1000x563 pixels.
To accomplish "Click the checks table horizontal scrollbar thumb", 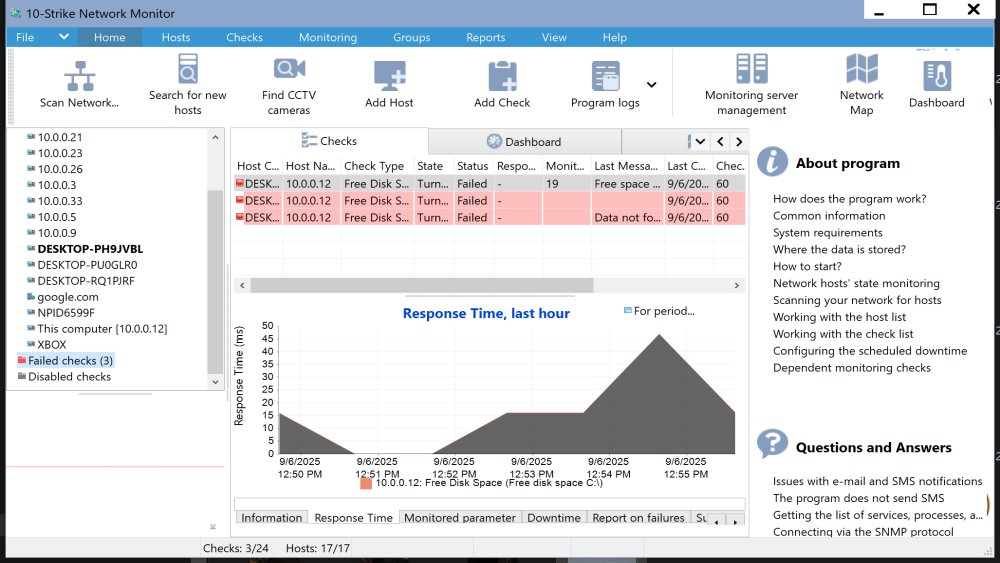I will [x=422, y=285].
